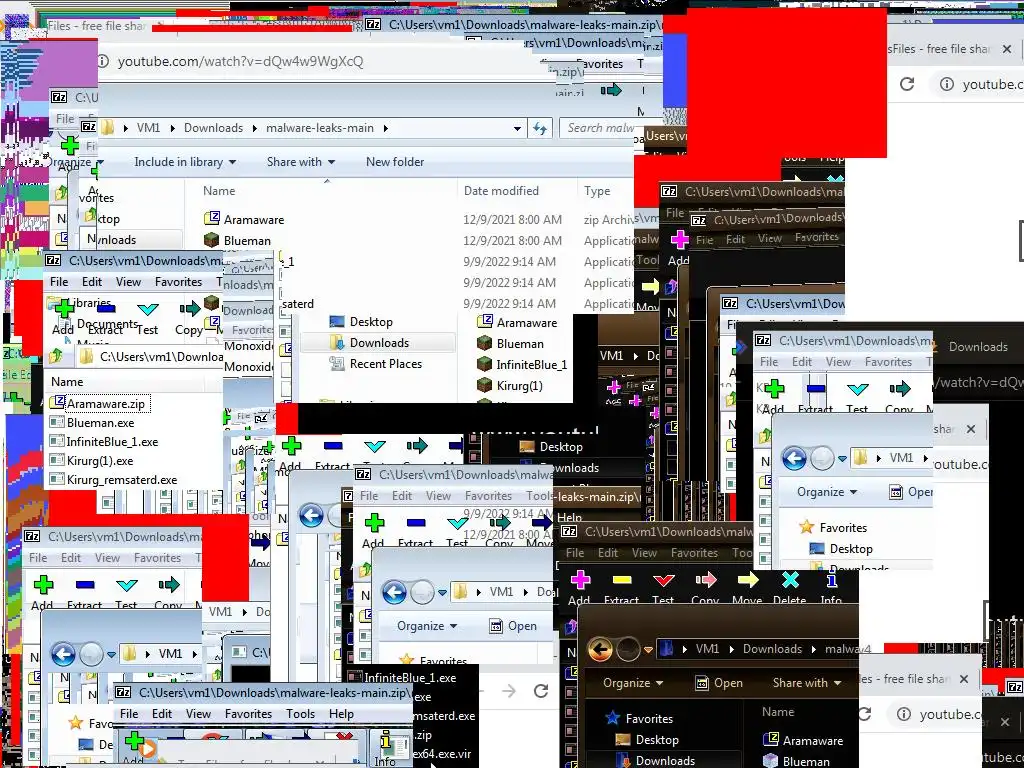Click red Test checkmark in dark 7-Zip toolbar
The width and height of the screenshot is (1024, 768).
coord(664,580)
